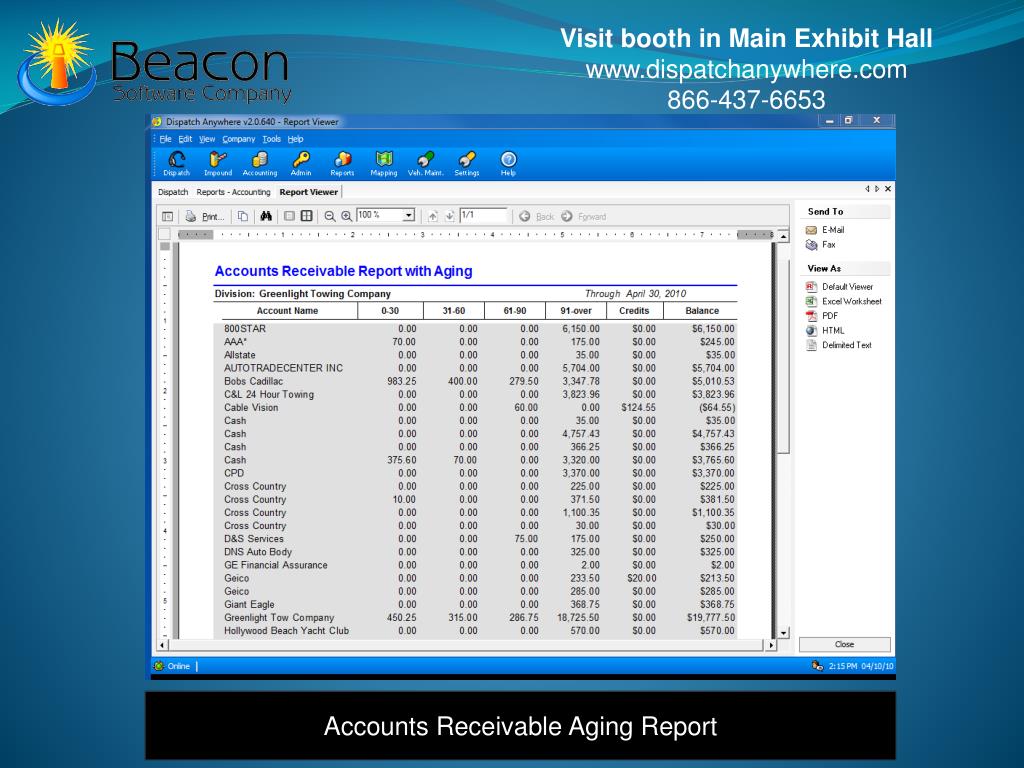Click the Hollywood Beach Yacht Club row
1024x768 pixels.
tap(475, 631)
